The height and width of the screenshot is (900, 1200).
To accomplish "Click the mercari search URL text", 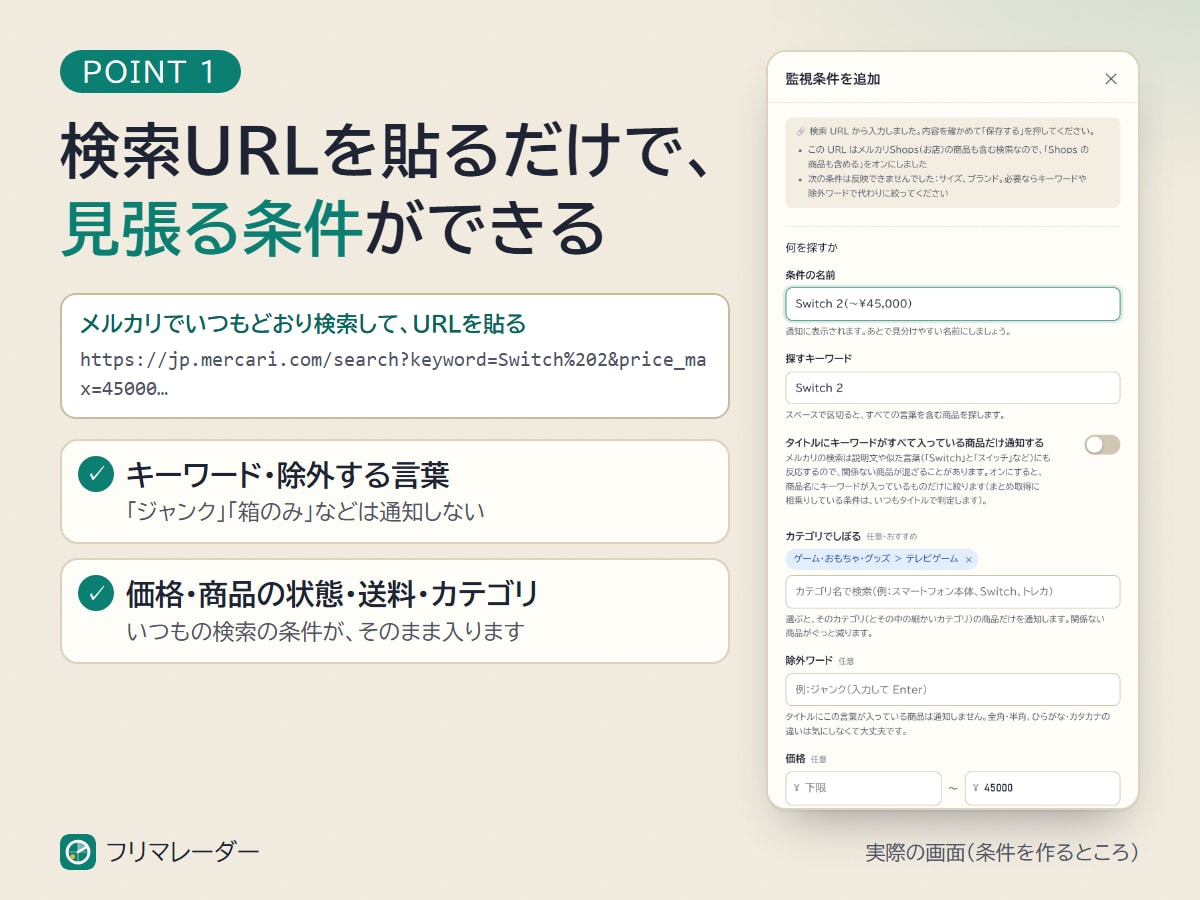I will 393,374.
